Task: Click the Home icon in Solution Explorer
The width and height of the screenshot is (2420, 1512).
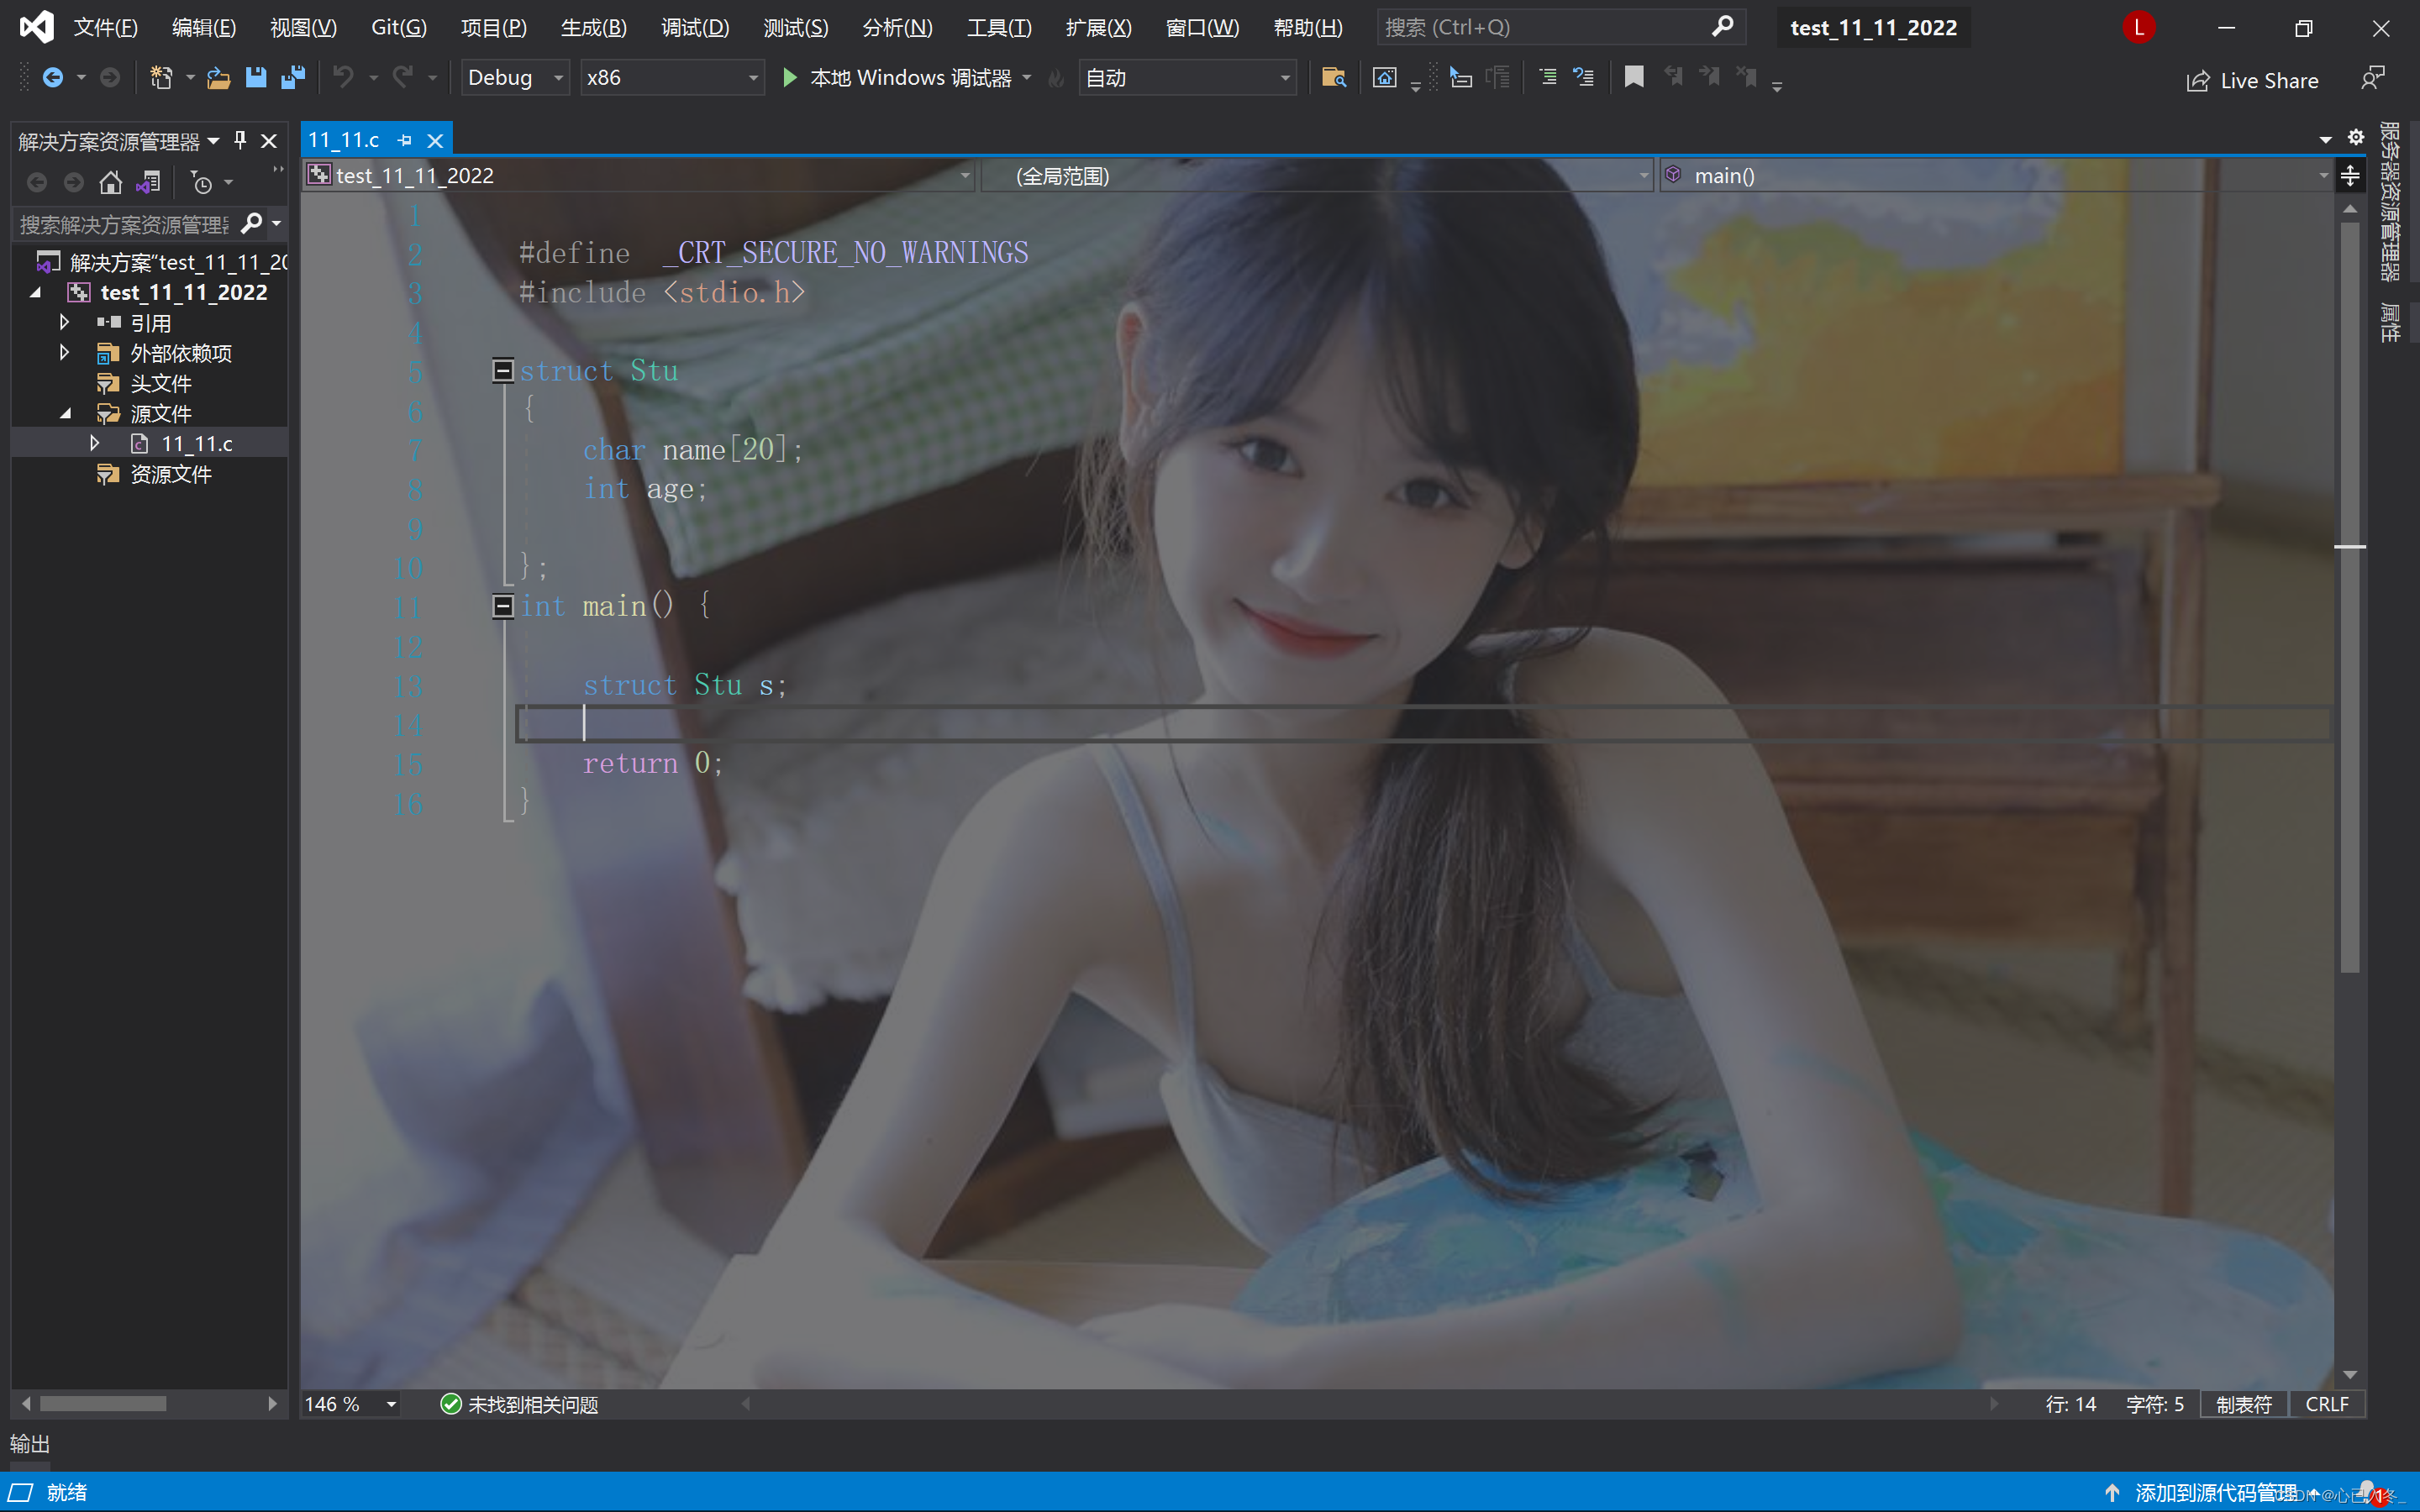Action: click(110, 183)
